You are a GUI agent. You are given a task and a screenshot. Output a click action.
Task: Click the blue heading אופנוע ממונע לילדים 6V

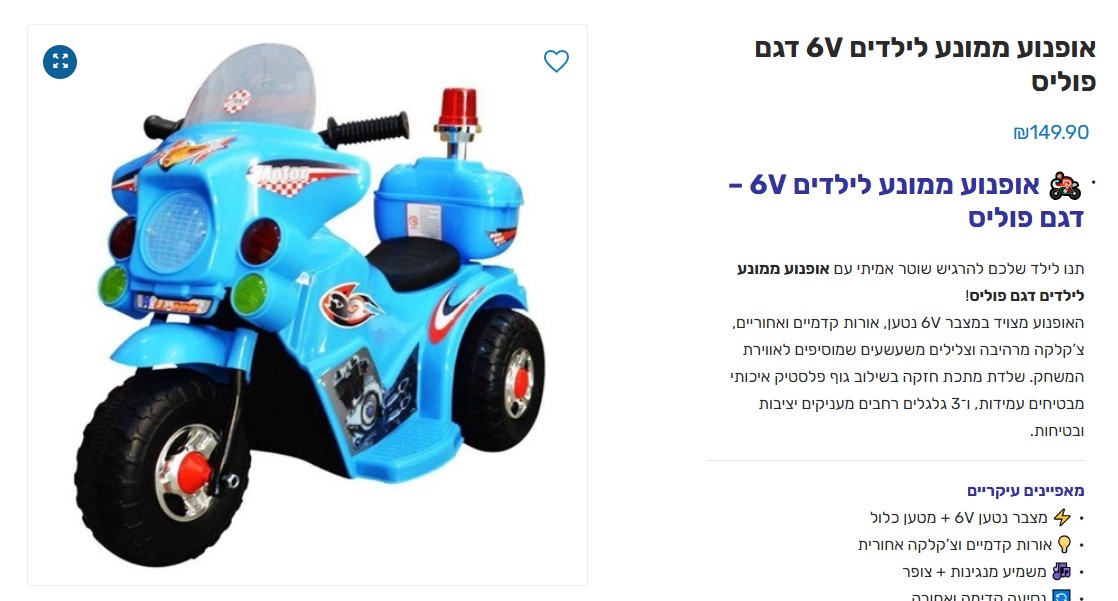click(906, 201)
